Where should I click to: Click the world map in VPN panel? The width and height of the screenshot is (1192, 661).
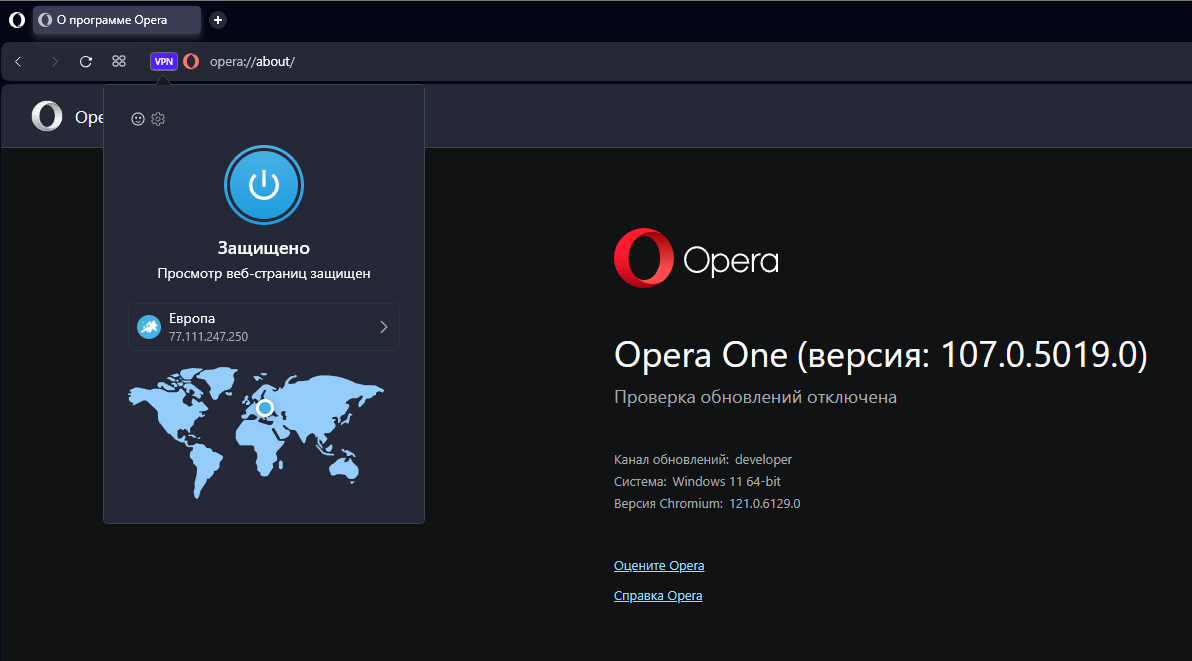pos(256,432)
